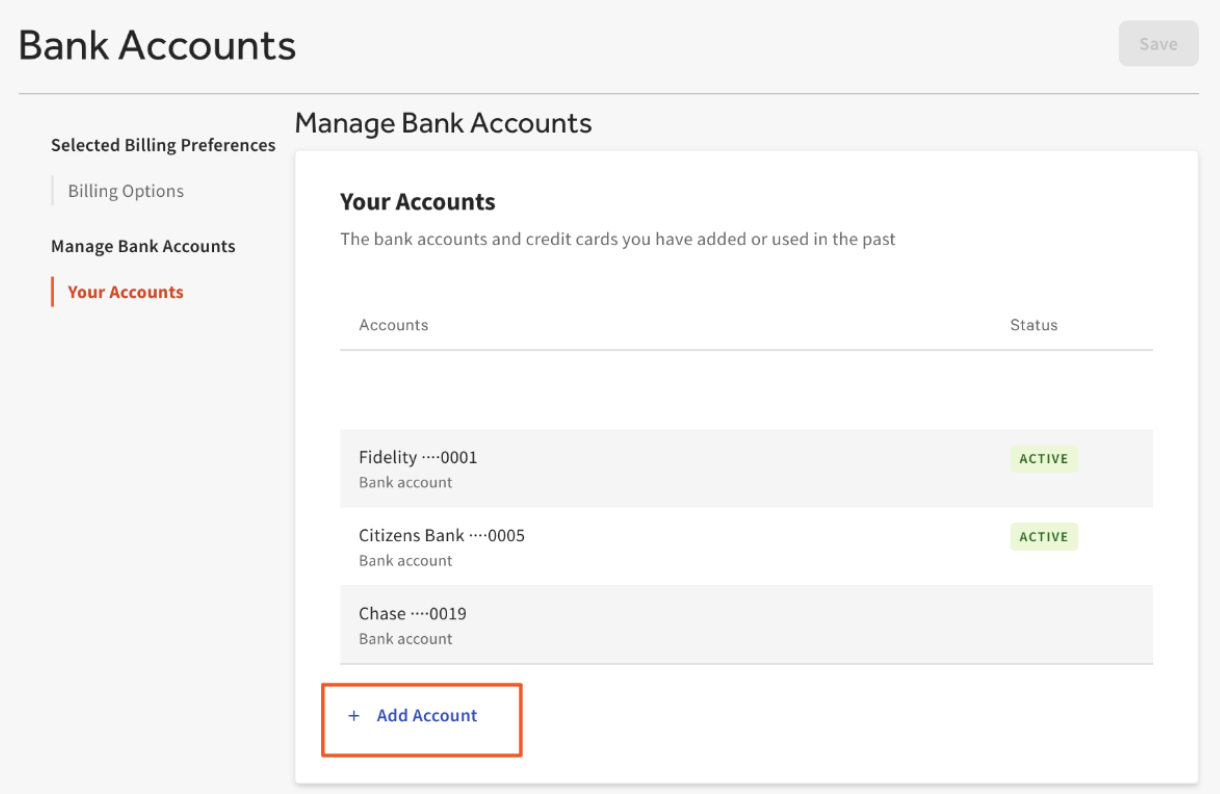Select Your Accounts in the sidebar
Screen dimensions: 1220x794
[x=124, y=291]
